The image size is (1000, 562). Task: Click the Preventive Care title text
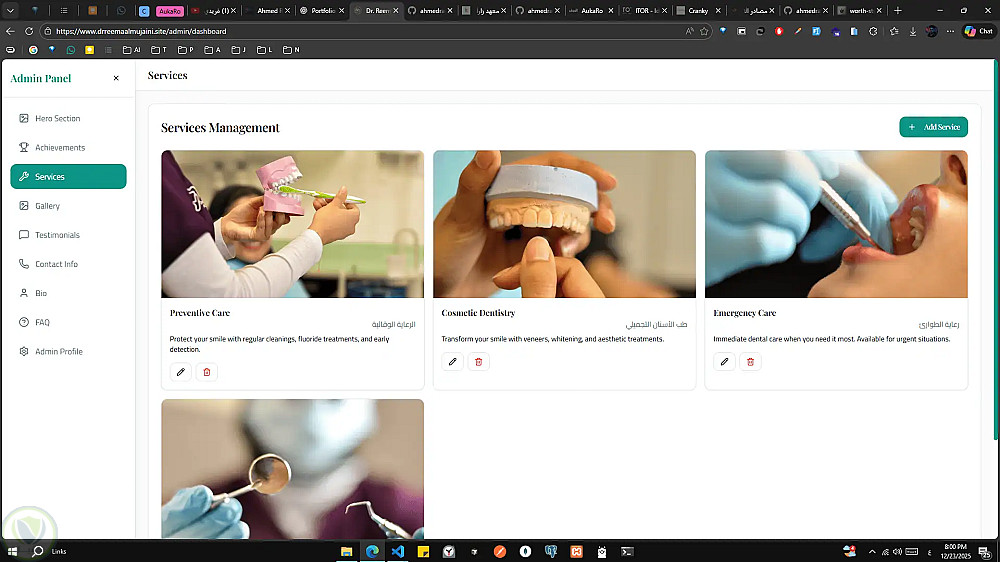[x=200, y=313]
